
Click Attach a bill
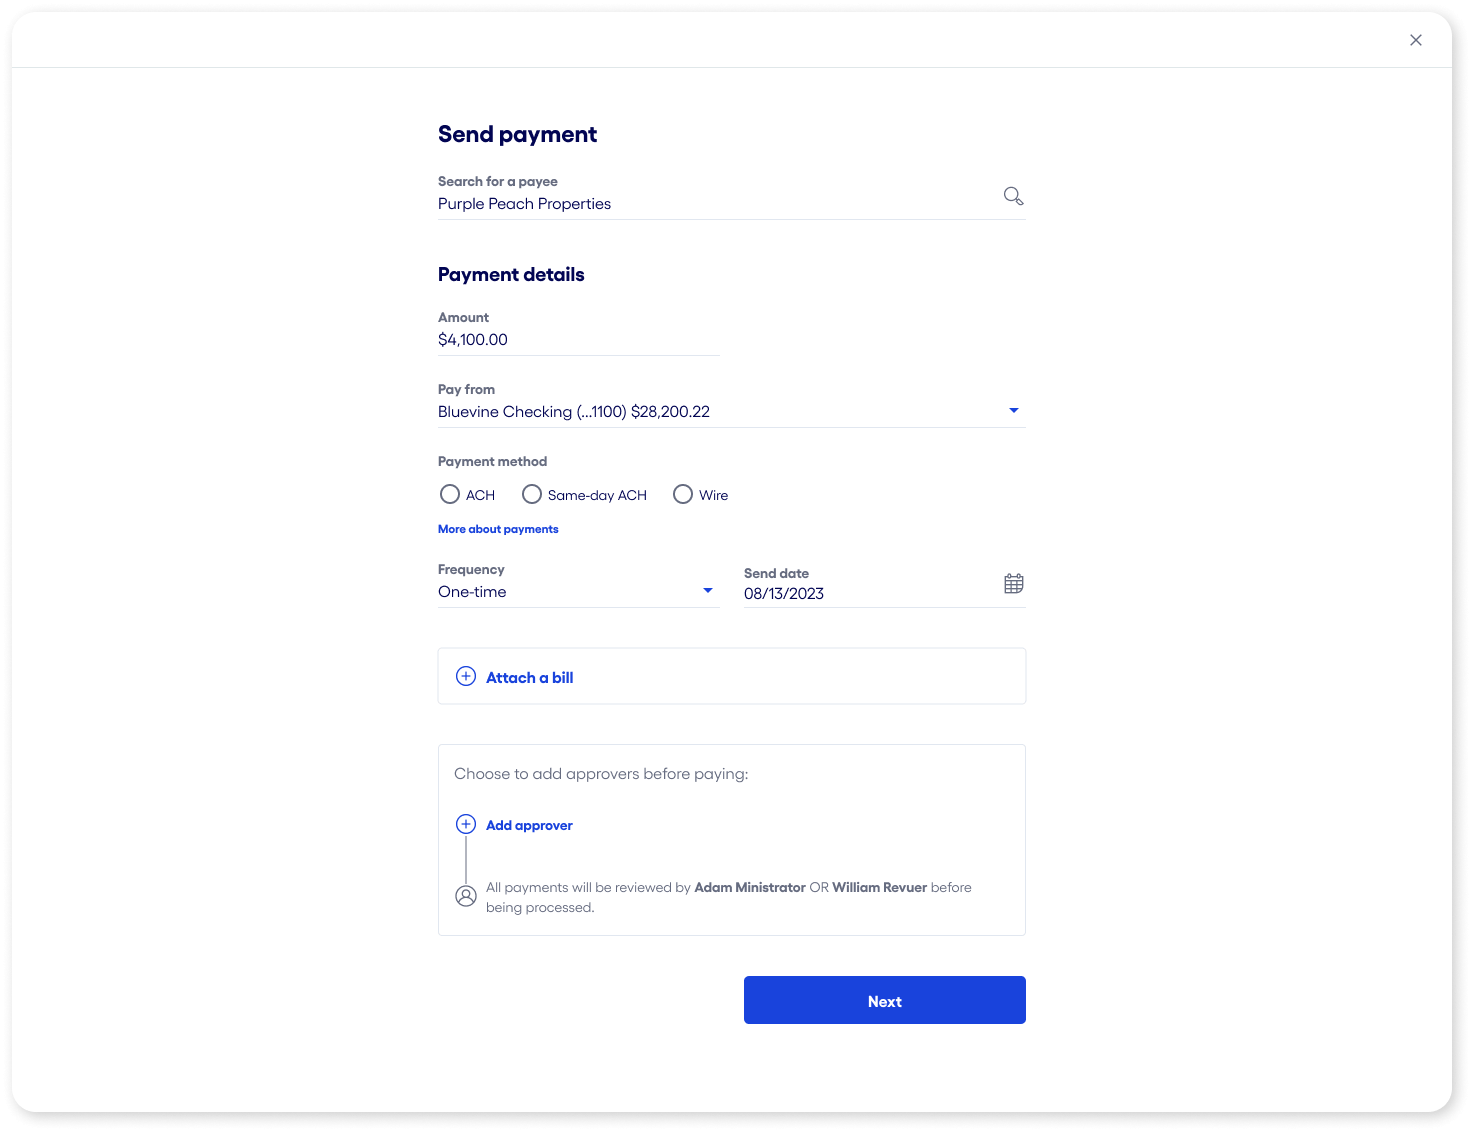pyautogui.click(x=529, y=677)
